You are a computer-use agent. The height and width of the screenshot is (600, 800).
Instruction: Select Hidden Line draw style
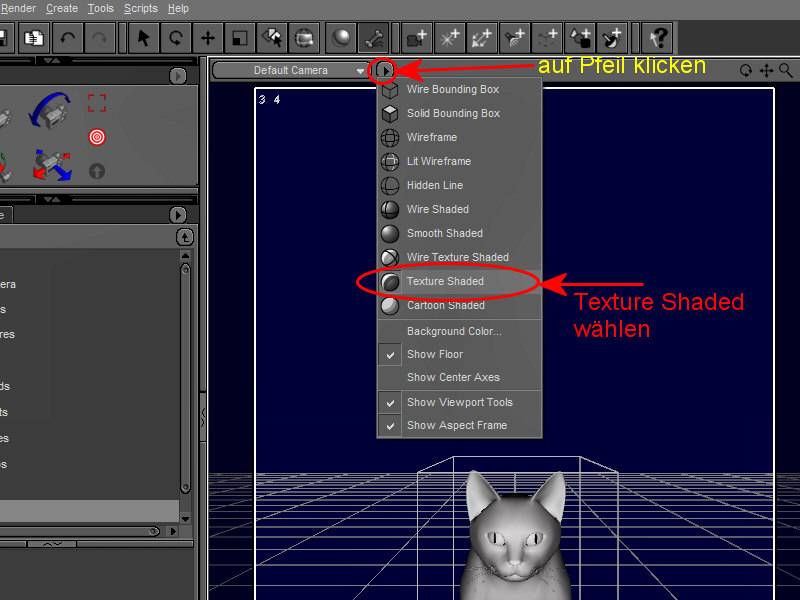pyautogui.click(x=459, y=185)
